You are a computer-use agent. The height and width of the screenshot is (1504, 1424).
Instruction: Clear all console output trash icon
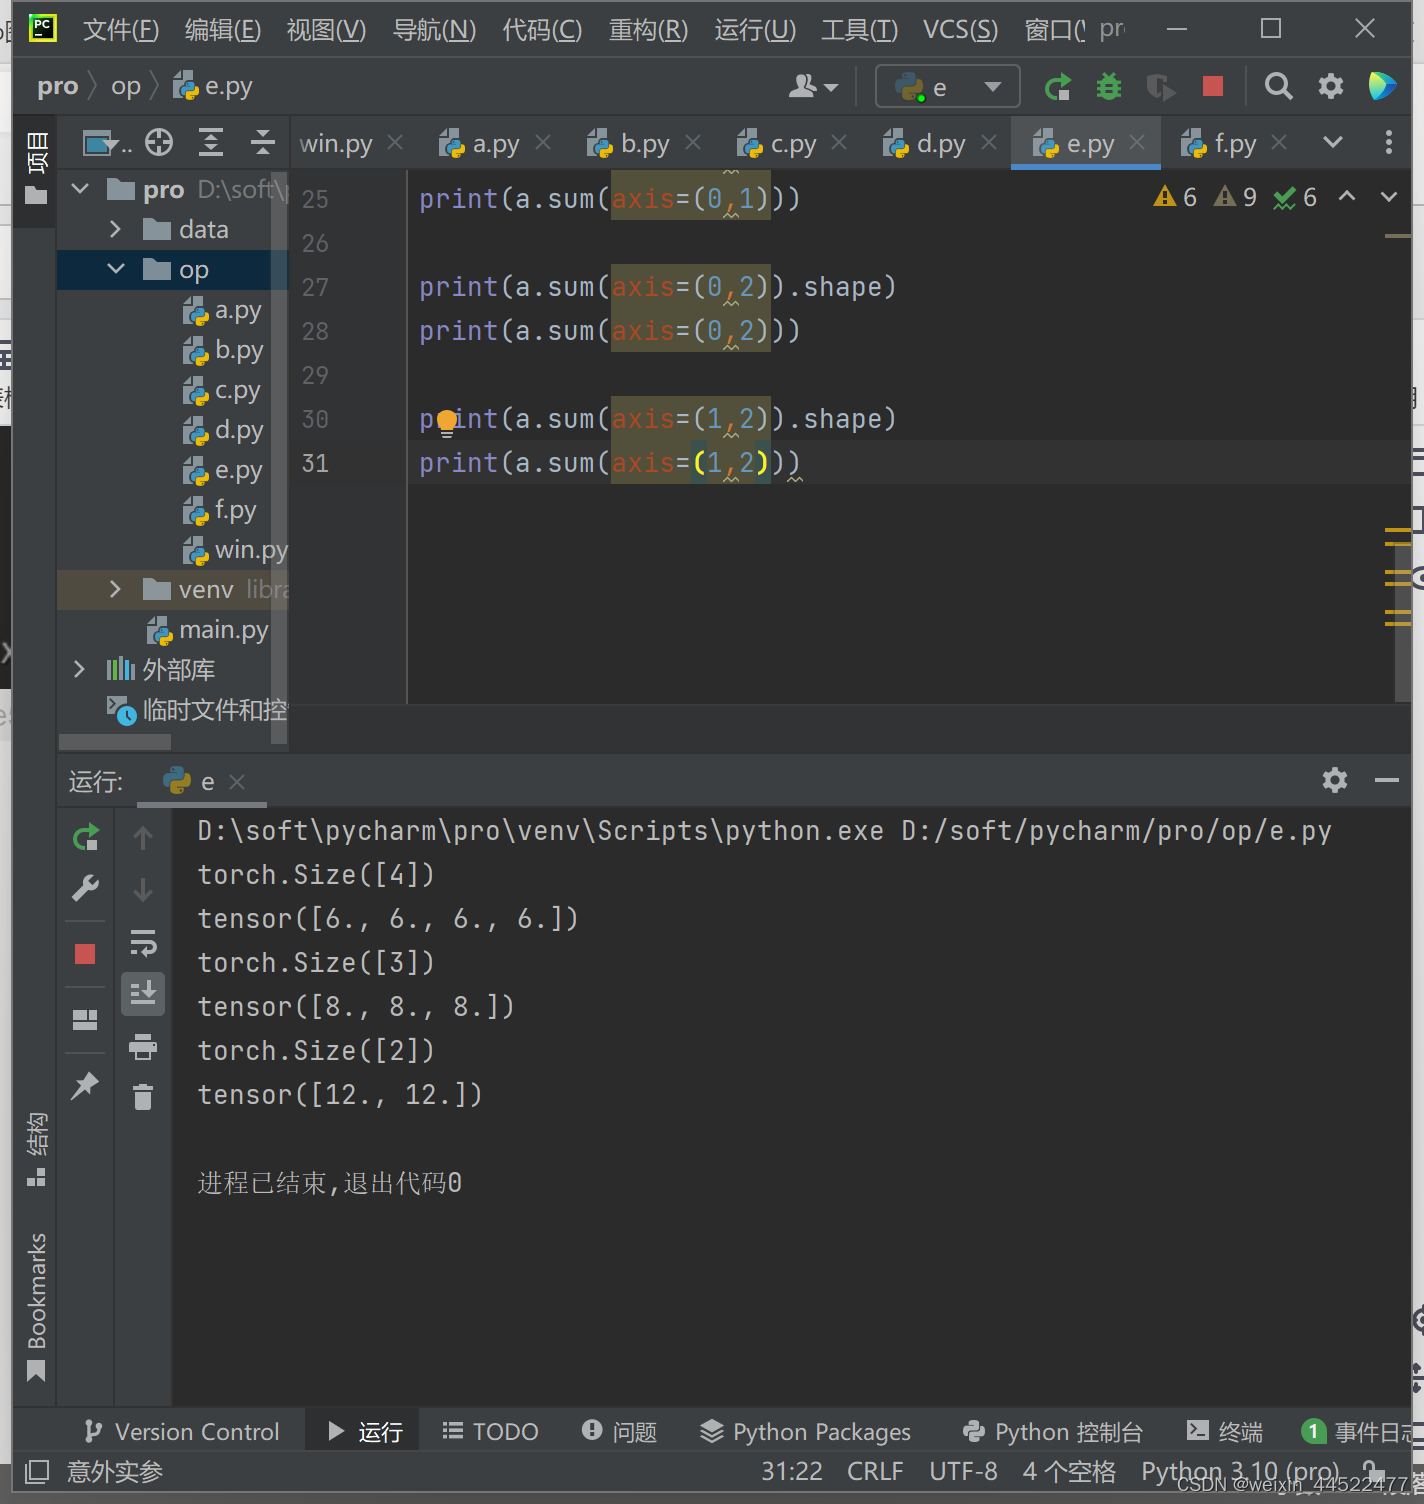pos(143,1097)
